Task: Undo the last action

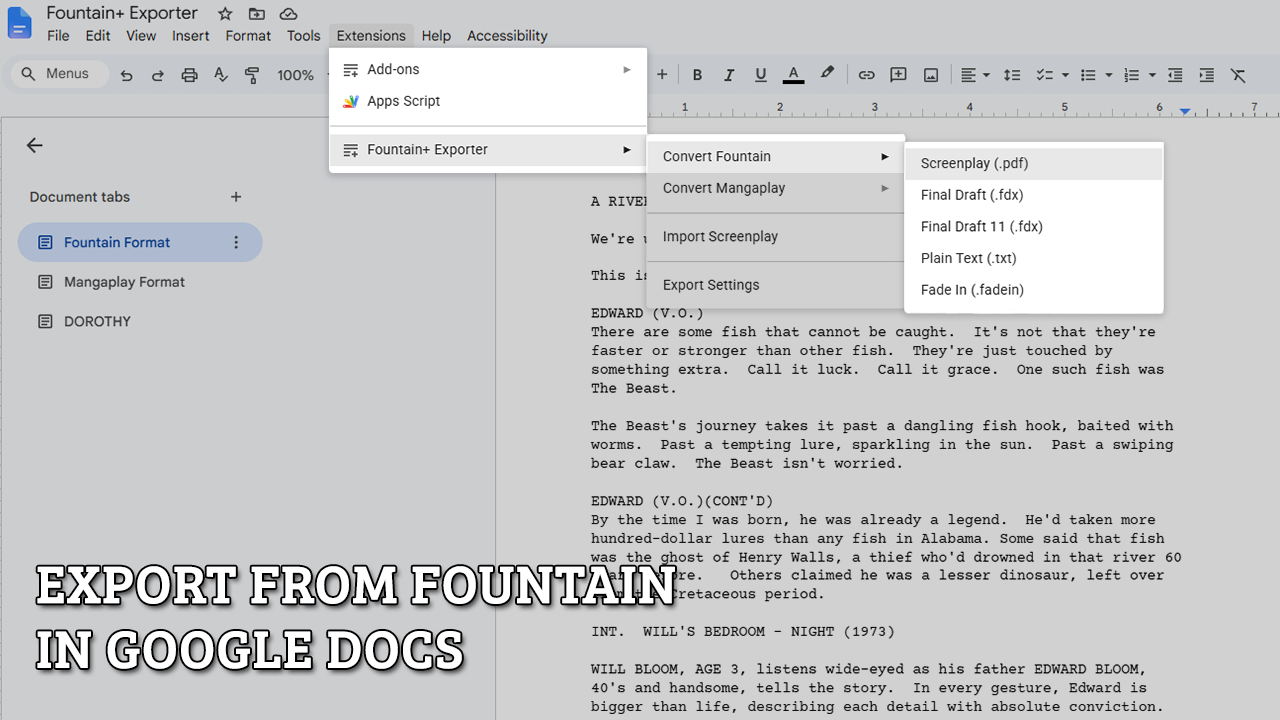Action: pos(126,75)
